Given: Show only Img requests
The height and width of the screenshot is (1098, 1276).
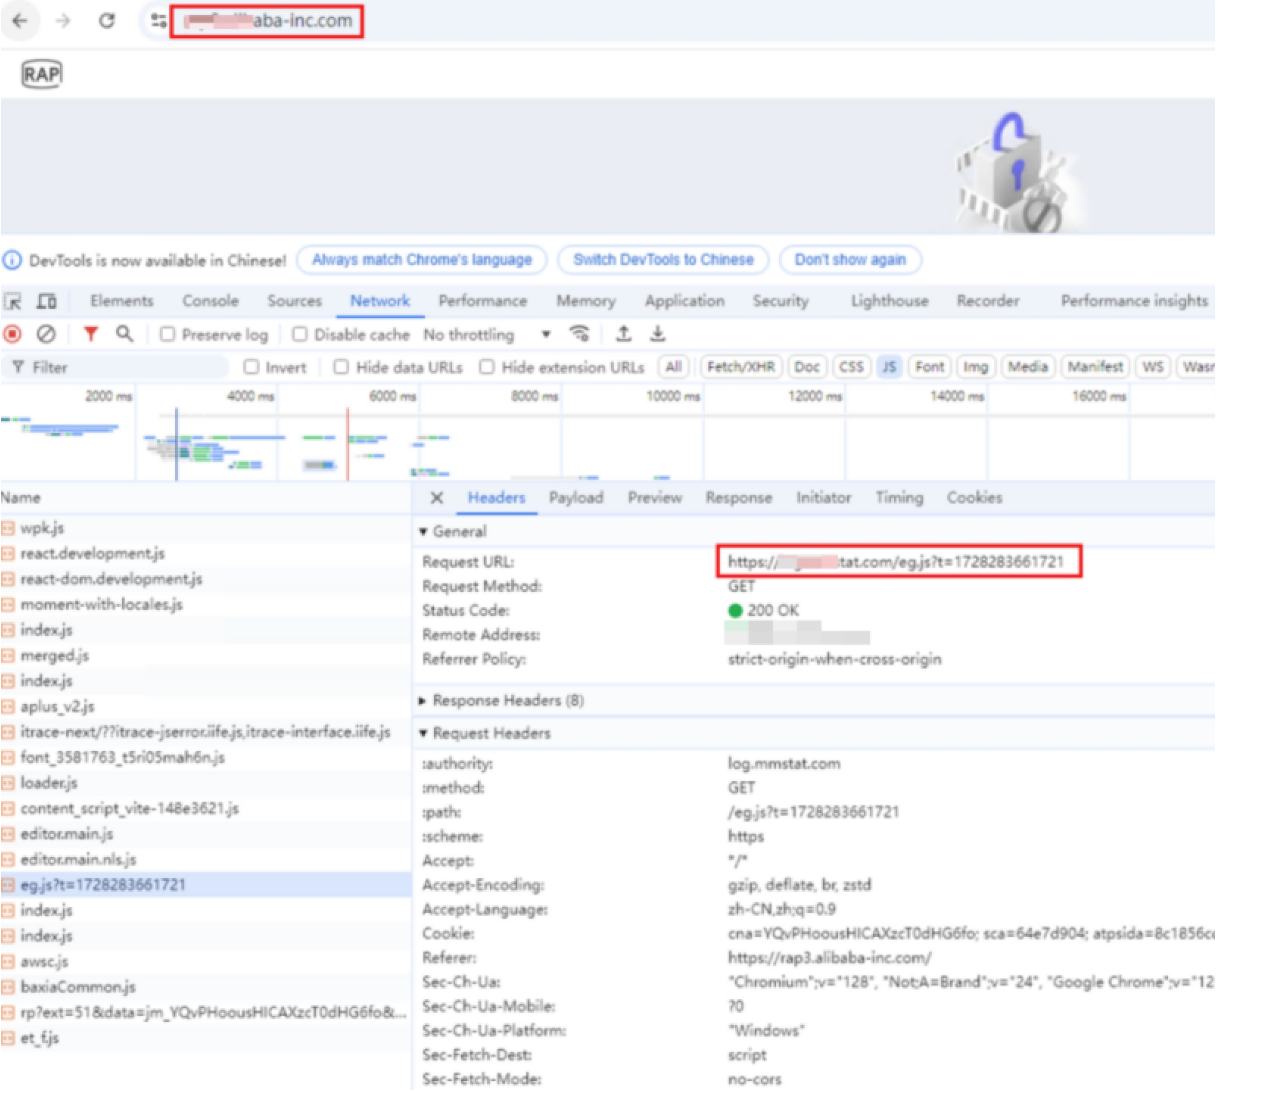Looking at the screenshot, I should click(x=976, y=367).
